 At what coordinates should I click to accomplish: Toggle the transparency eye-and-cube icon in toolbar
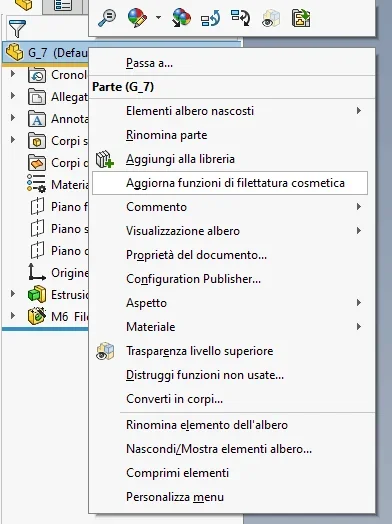coord(271,18)
